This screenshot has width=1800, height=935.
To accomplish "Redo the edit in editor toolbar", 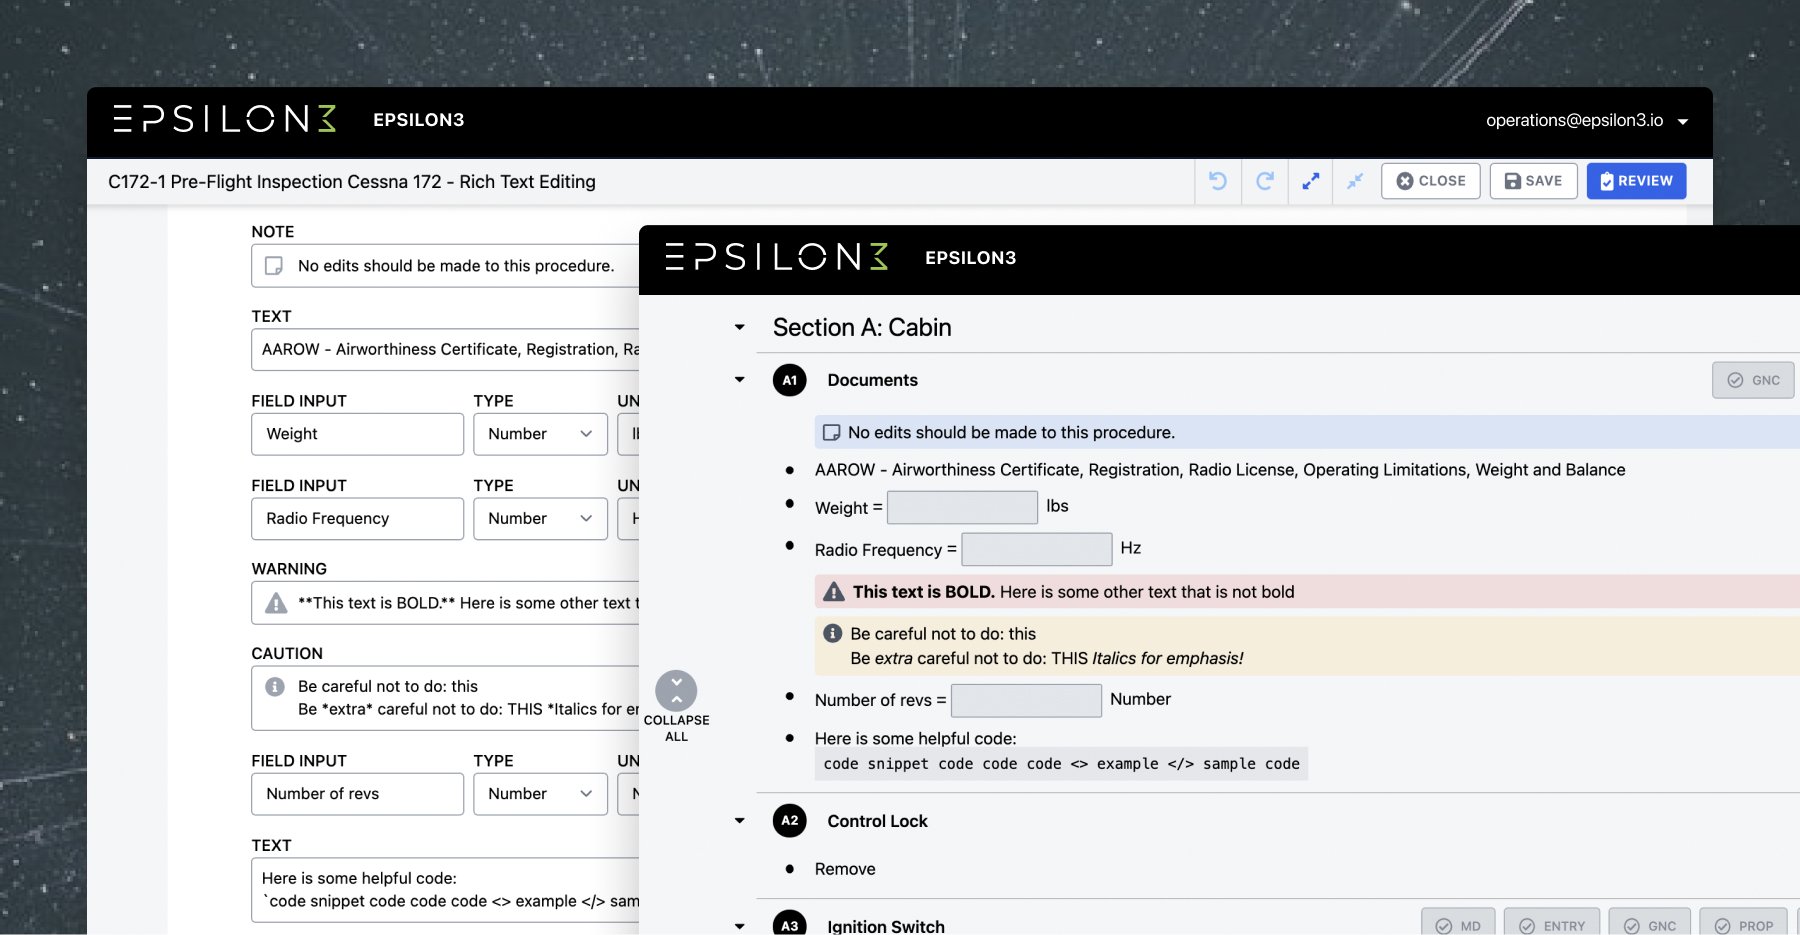I will point(1265,181).
